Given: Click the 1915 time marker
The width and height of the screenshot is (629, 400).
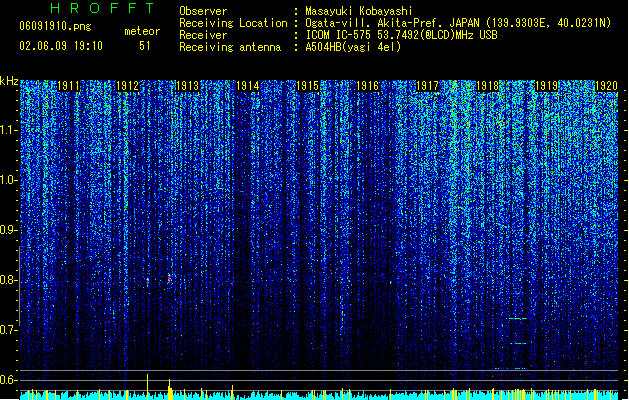Looking at the screenshot, I should coord(307,86).
